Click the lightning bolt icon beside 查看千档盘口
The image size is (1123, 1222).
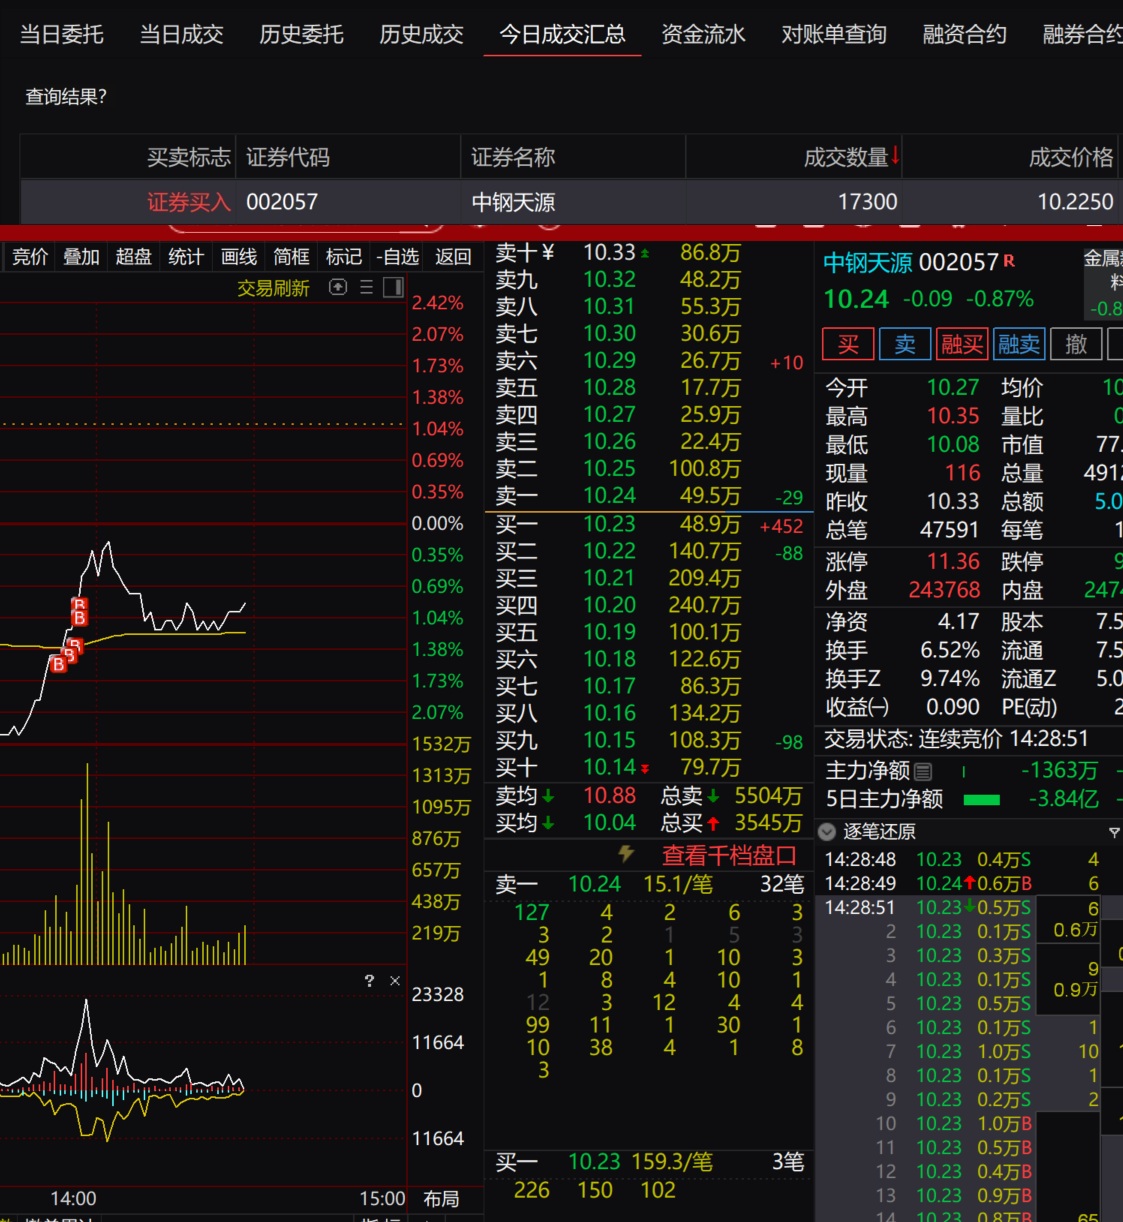pyautogui.click(x=626, y=853)
